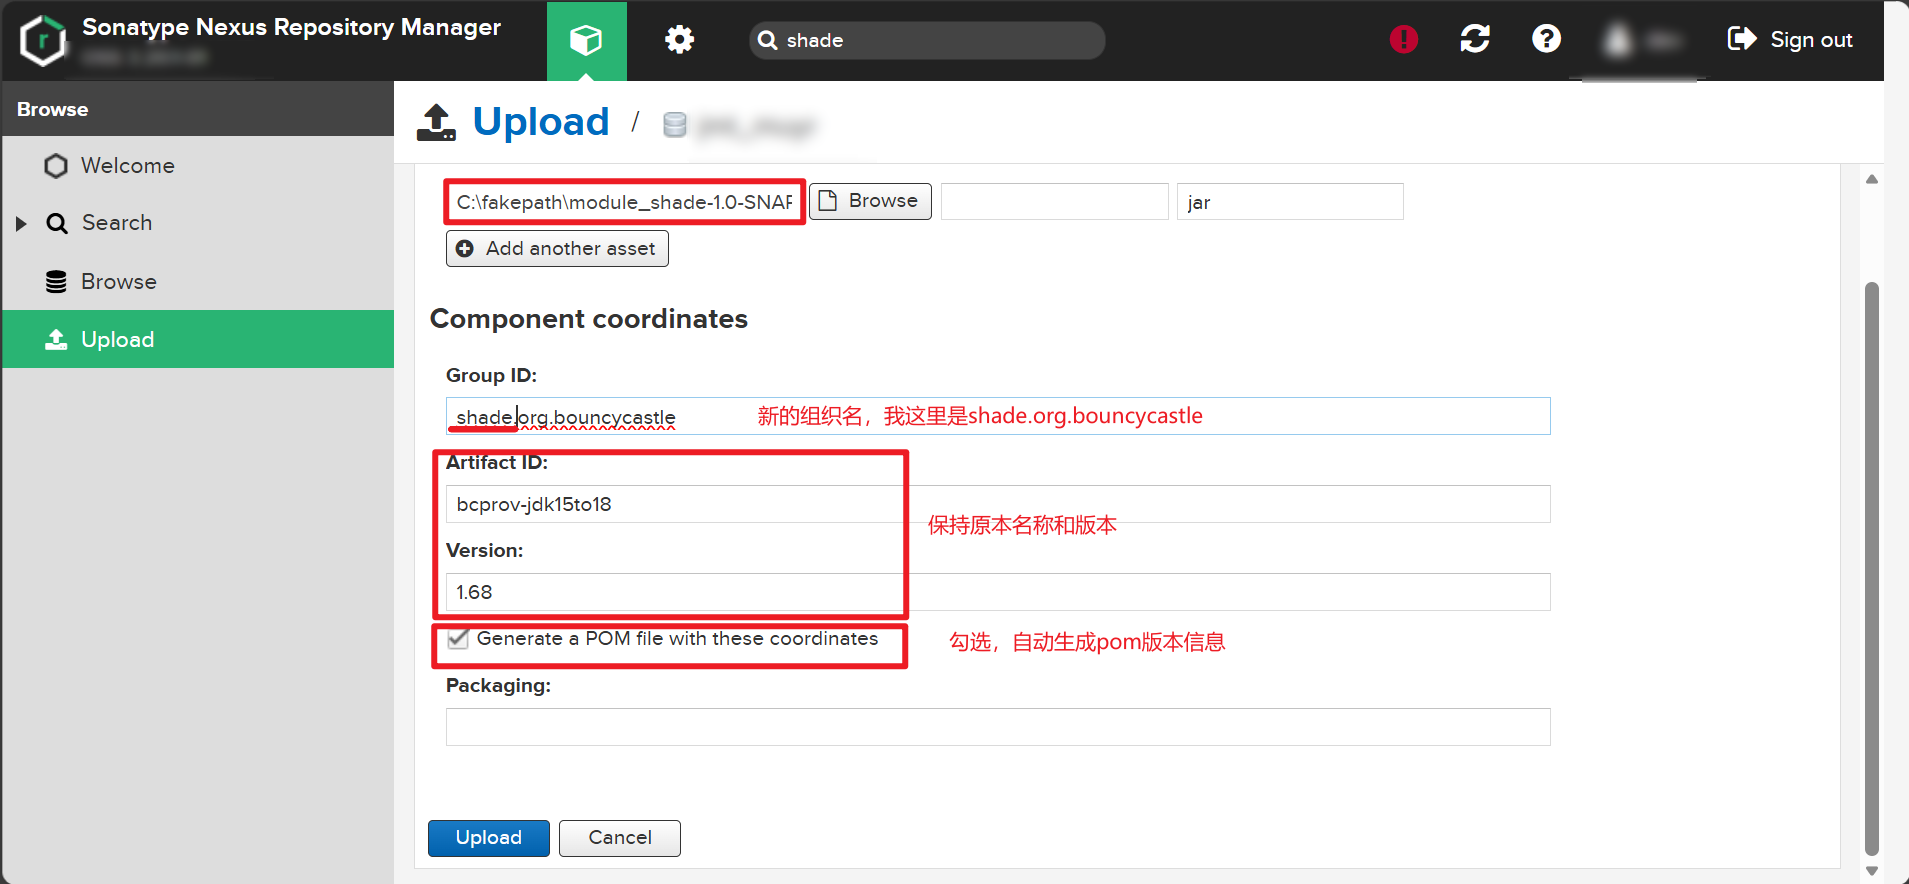Select Welcome in the sidebar
Image resolution: width=1909 pixels, height=884 pixels.
(x=127, y=166)
